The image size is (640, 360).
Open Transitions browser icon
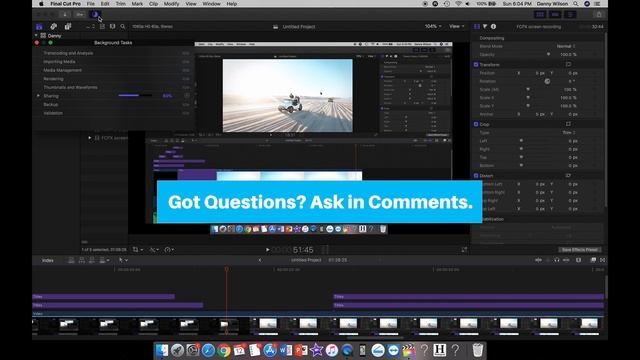coord(602,260)
